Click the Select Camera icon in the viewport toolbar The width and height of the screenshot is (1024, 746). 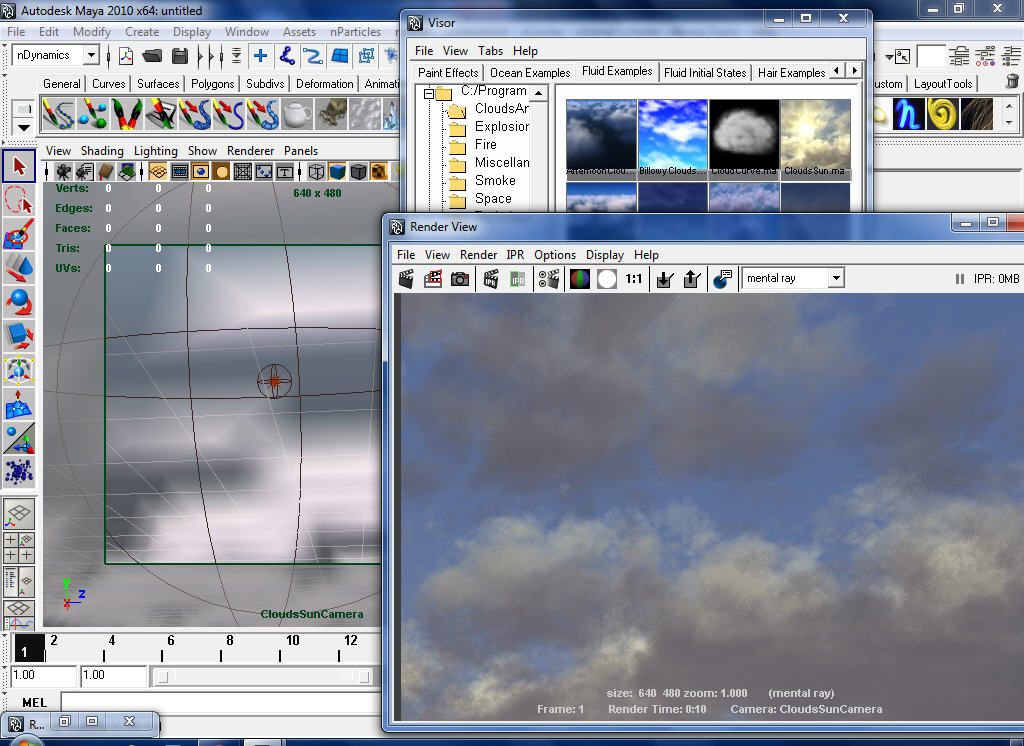[x=63, y=172]
